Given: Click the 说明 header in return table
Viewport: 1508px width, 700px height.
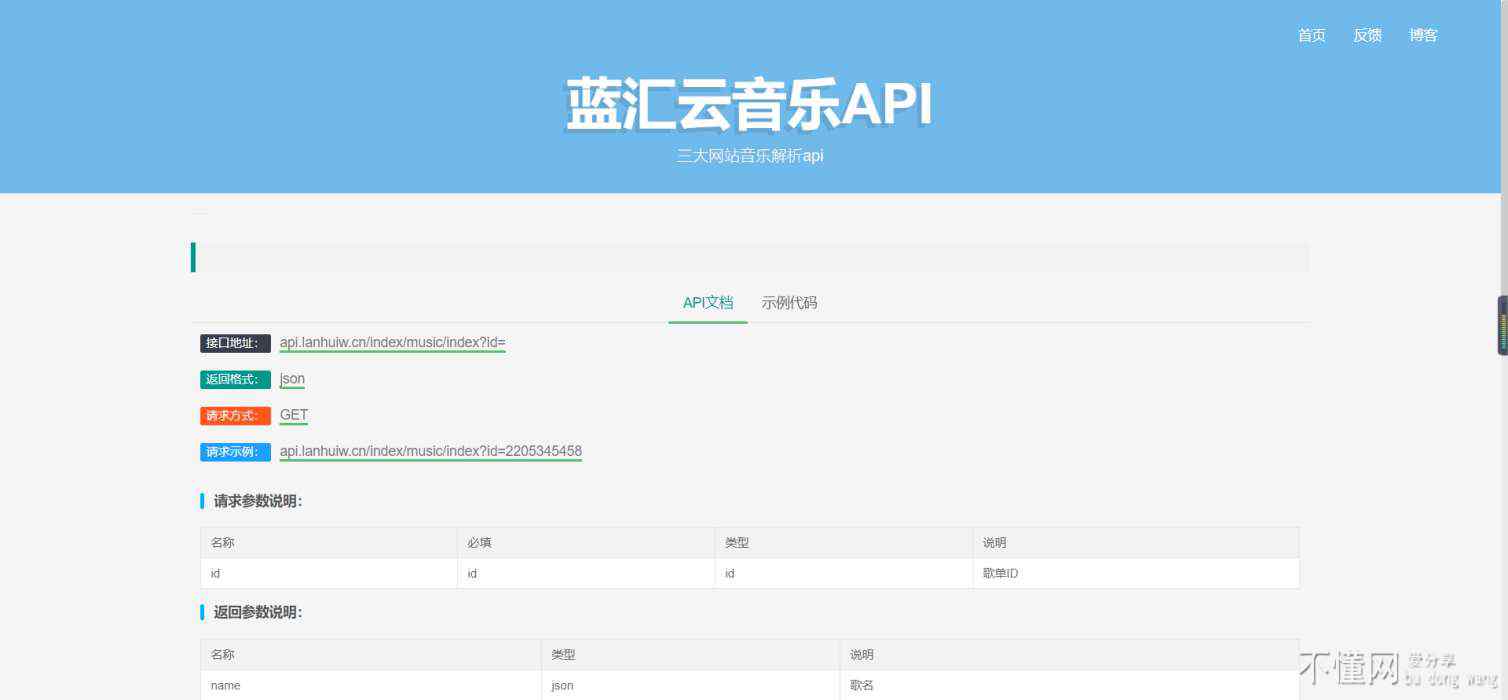Looking at the screenshot, I should click(x=862, y=655).
